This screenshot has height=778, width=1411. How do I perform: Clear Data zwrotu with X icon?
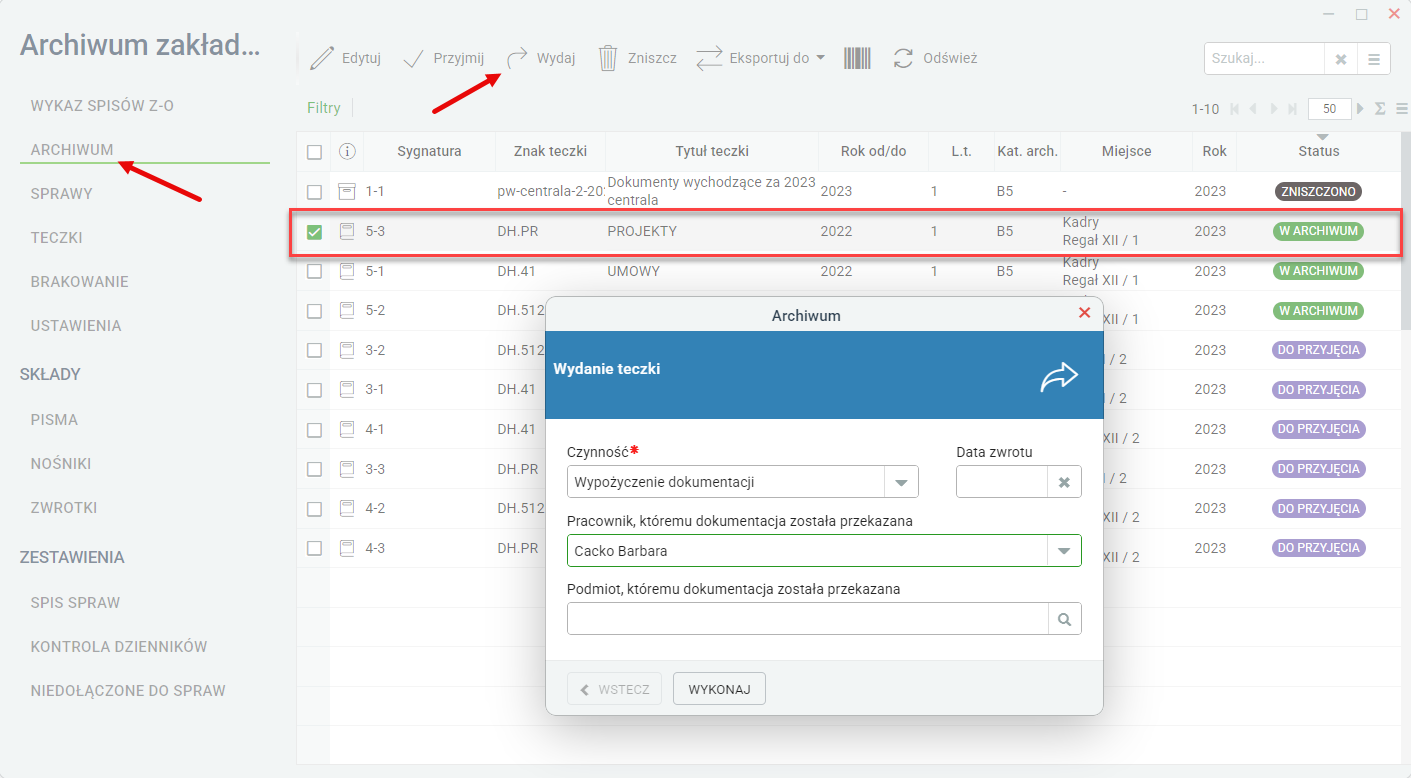click(1064, 482)
